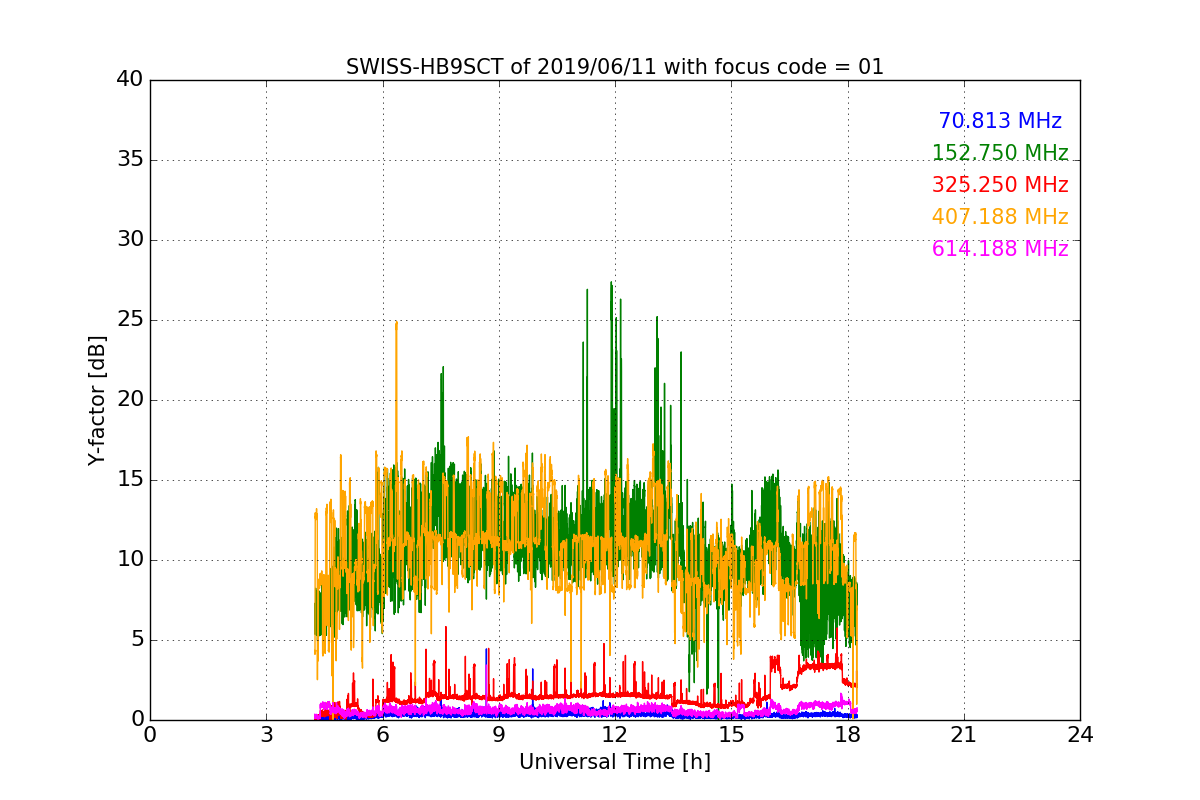Image resolution: width=1200 pixels, height=800 pixels.
Task: Click the 15 tick on the time axis
Action: (x=731, y=735)
